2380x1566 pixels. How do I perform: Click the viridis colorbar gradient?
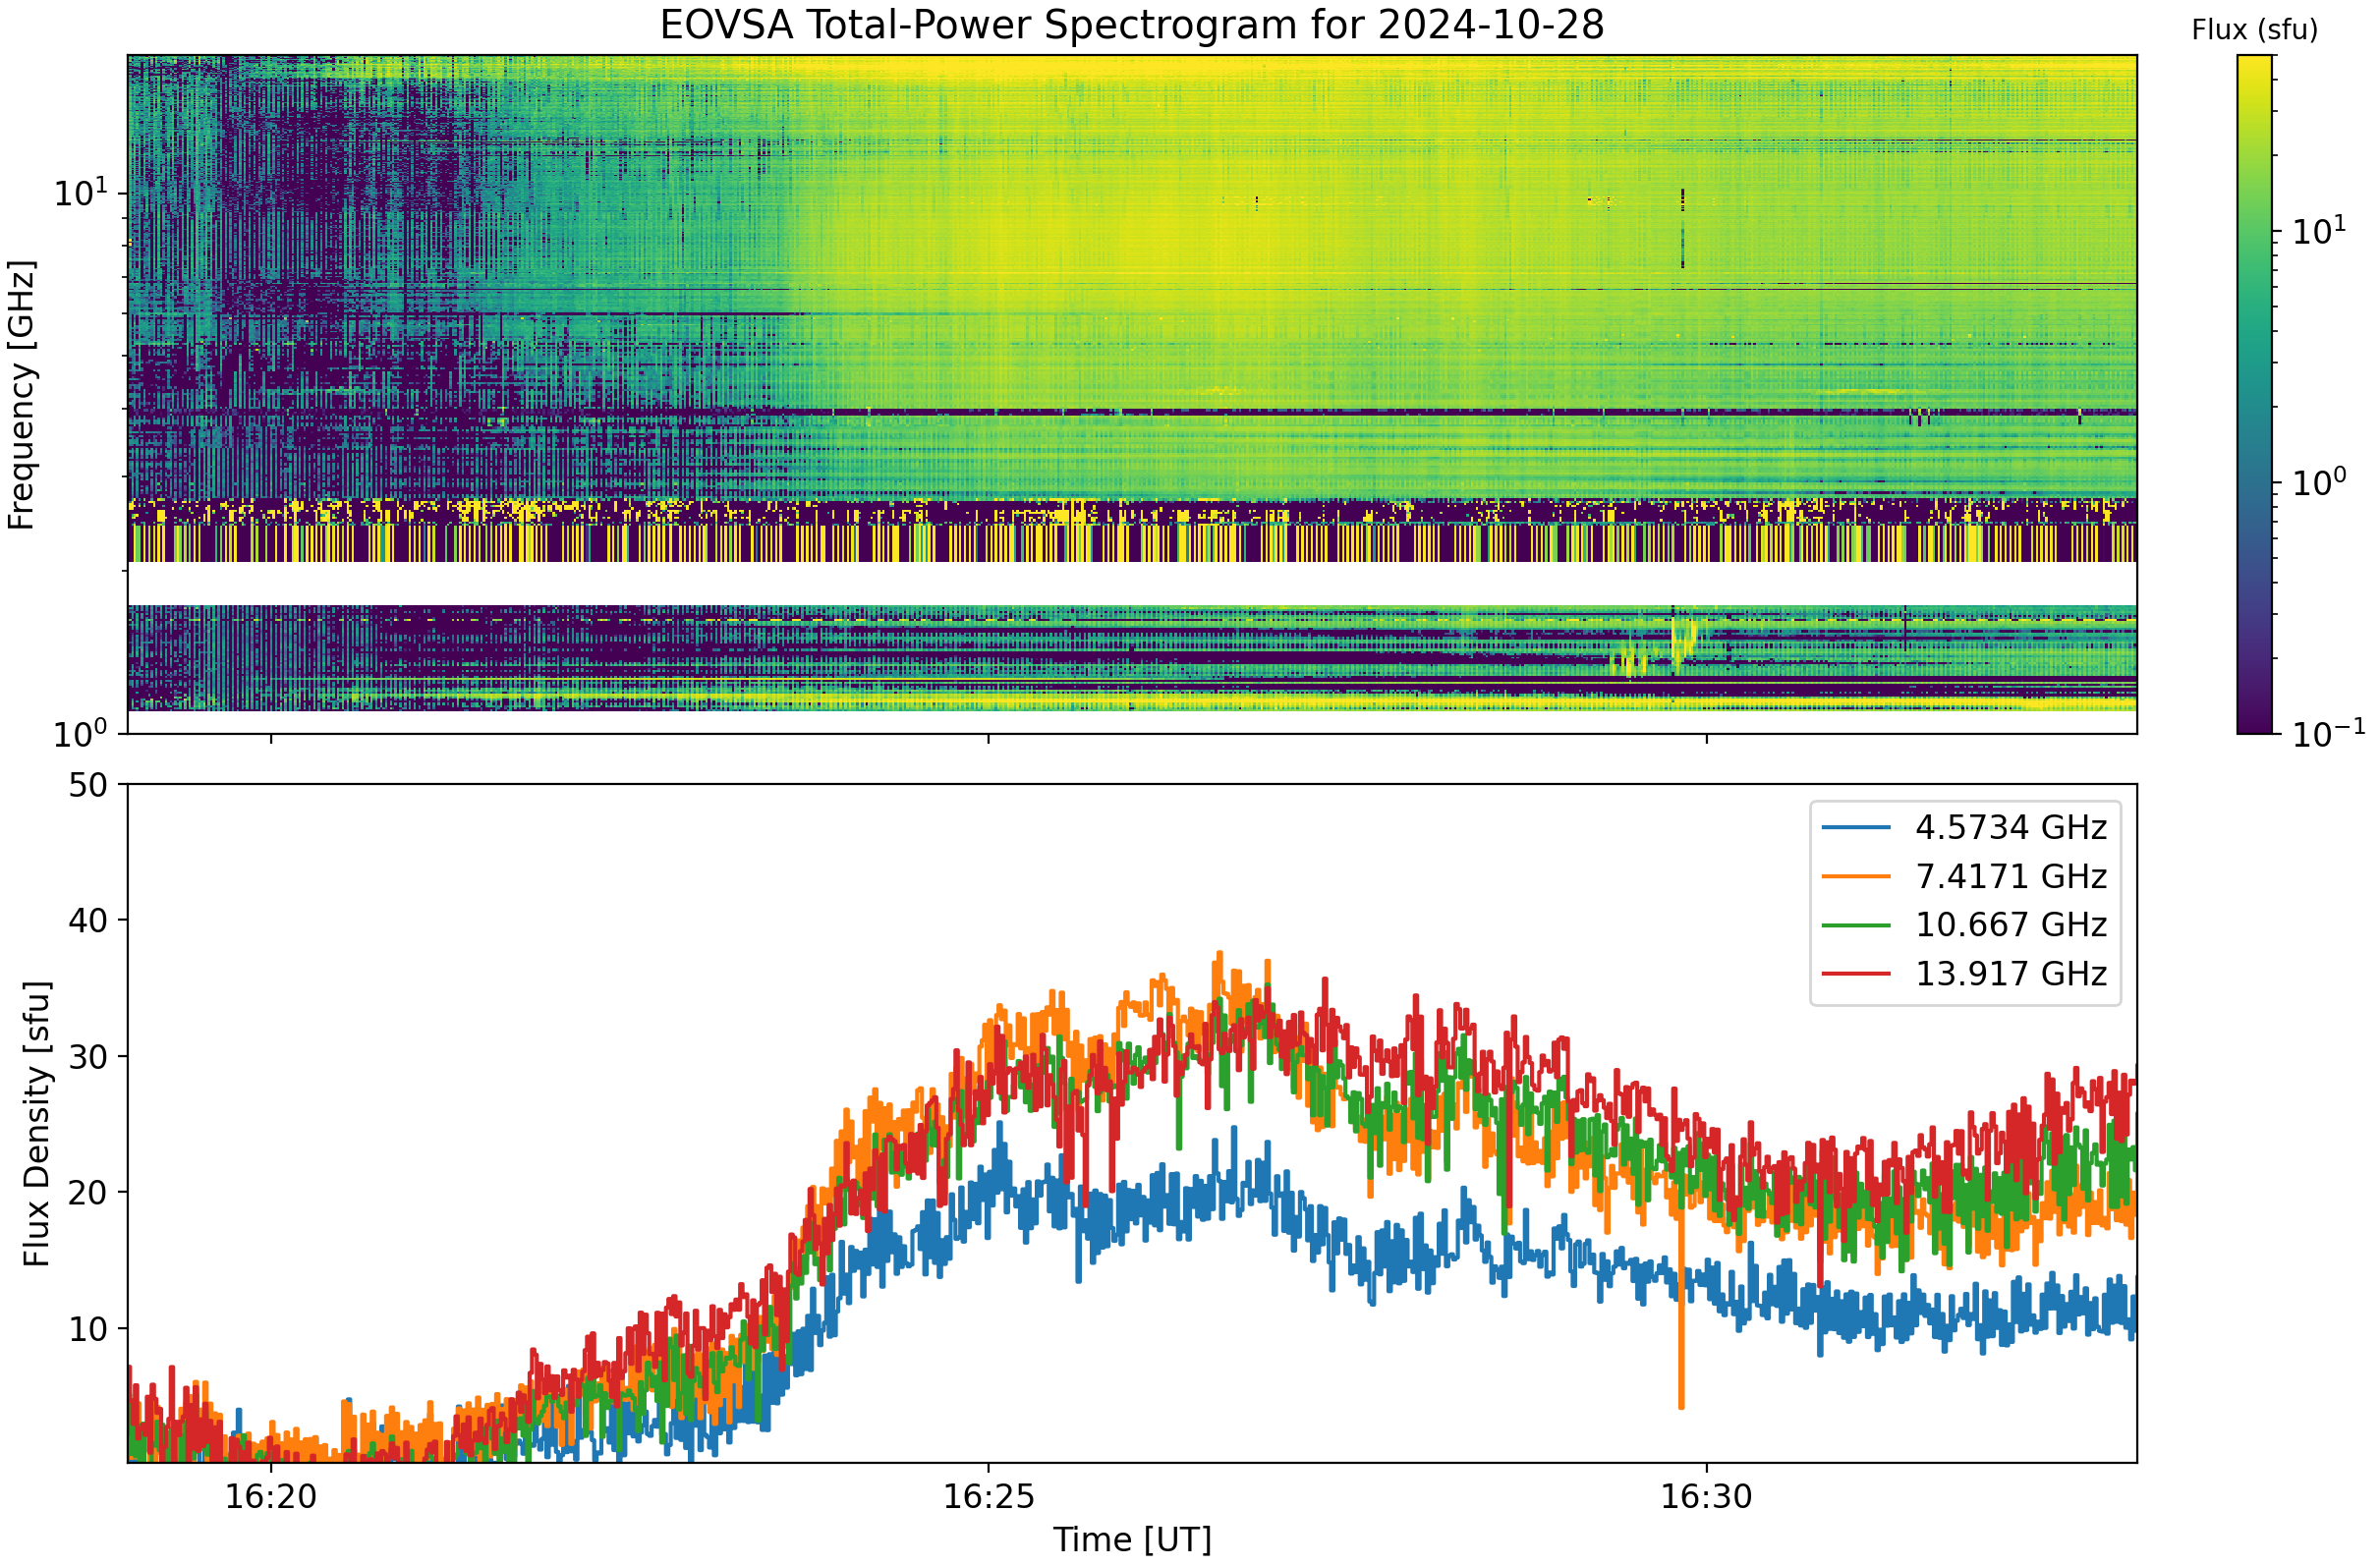point(2255,395)
